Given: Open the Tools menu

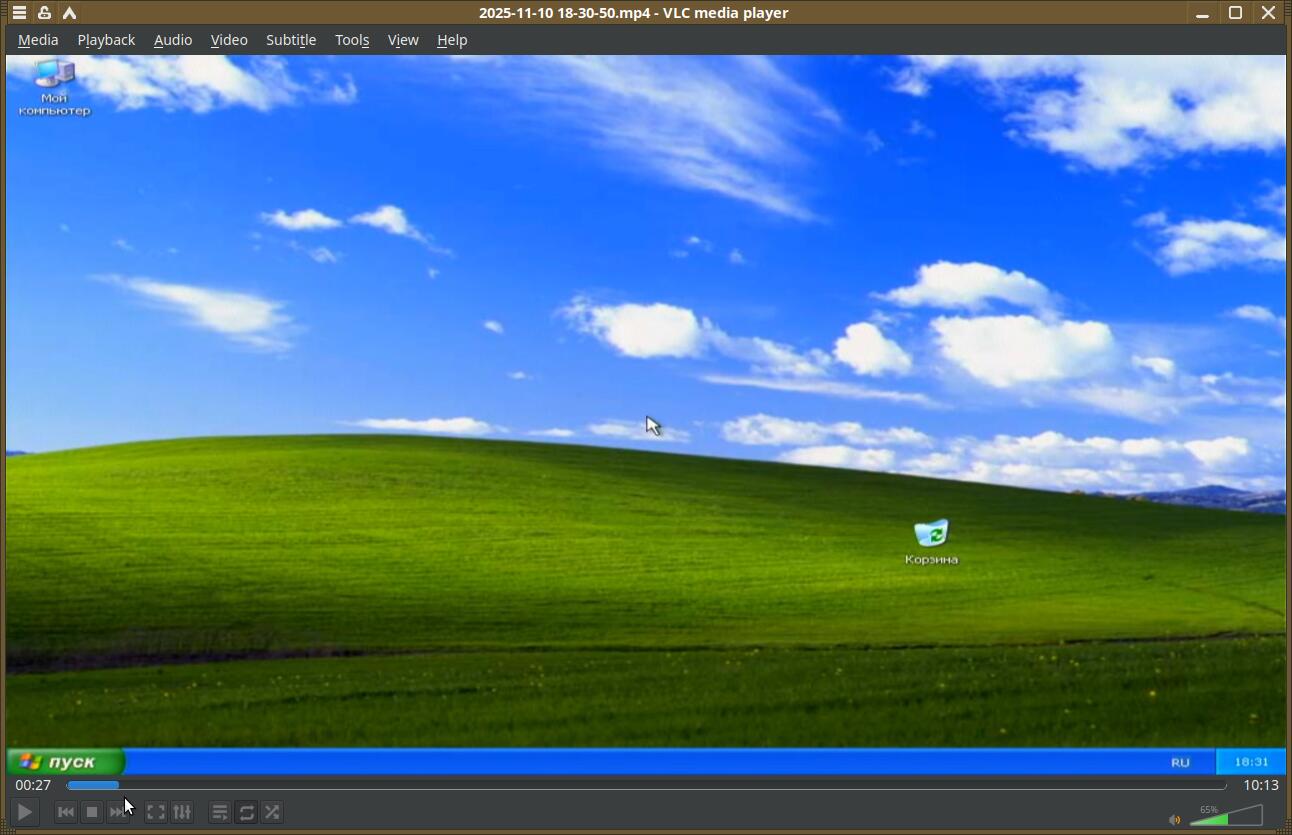Looking at the screenshot, I should (352, 40).
